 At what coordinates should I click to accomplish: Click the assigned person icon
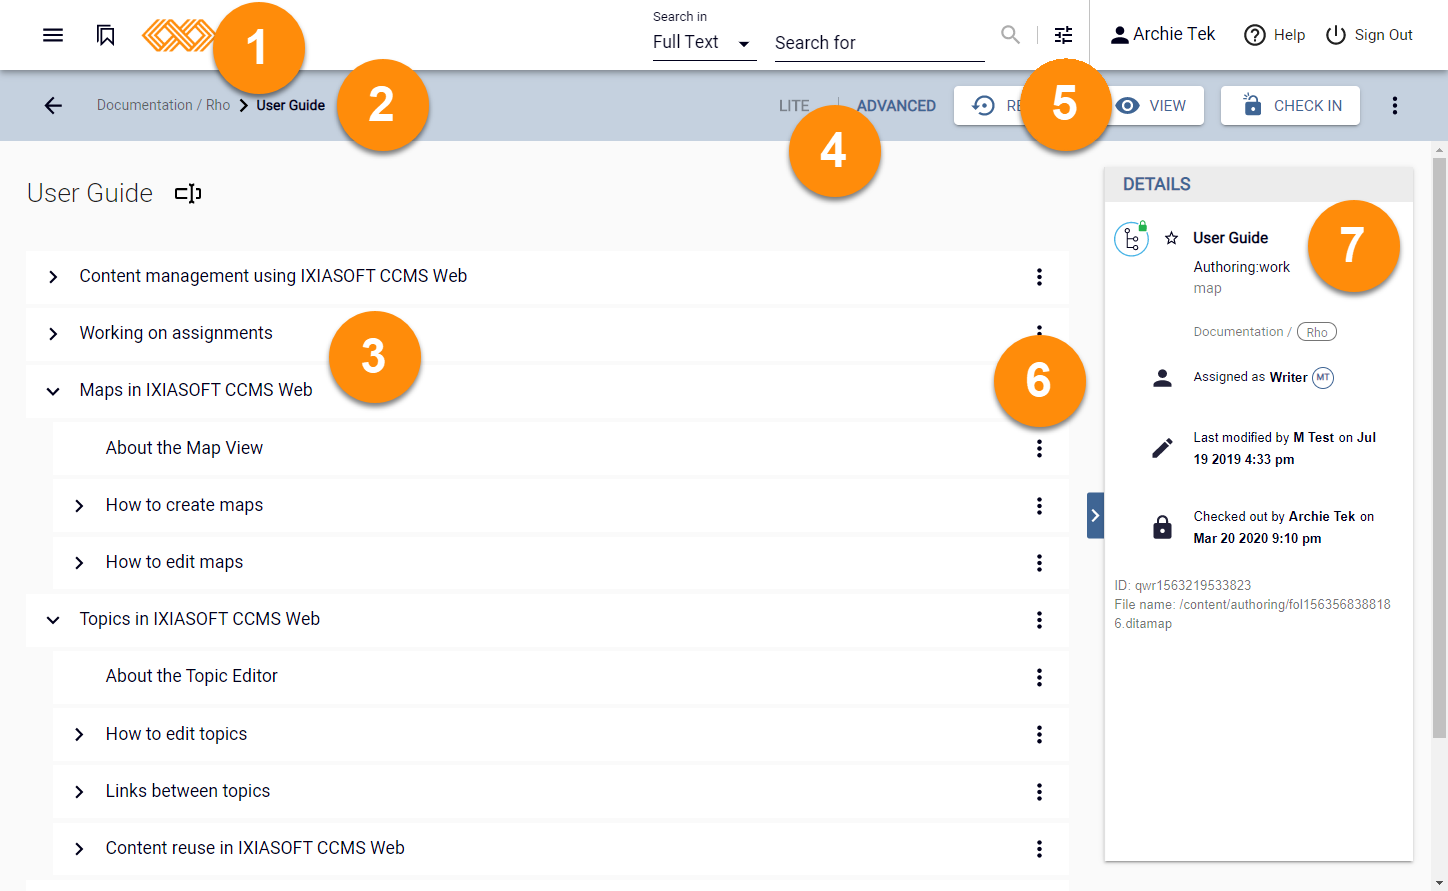click(1162, 378)
